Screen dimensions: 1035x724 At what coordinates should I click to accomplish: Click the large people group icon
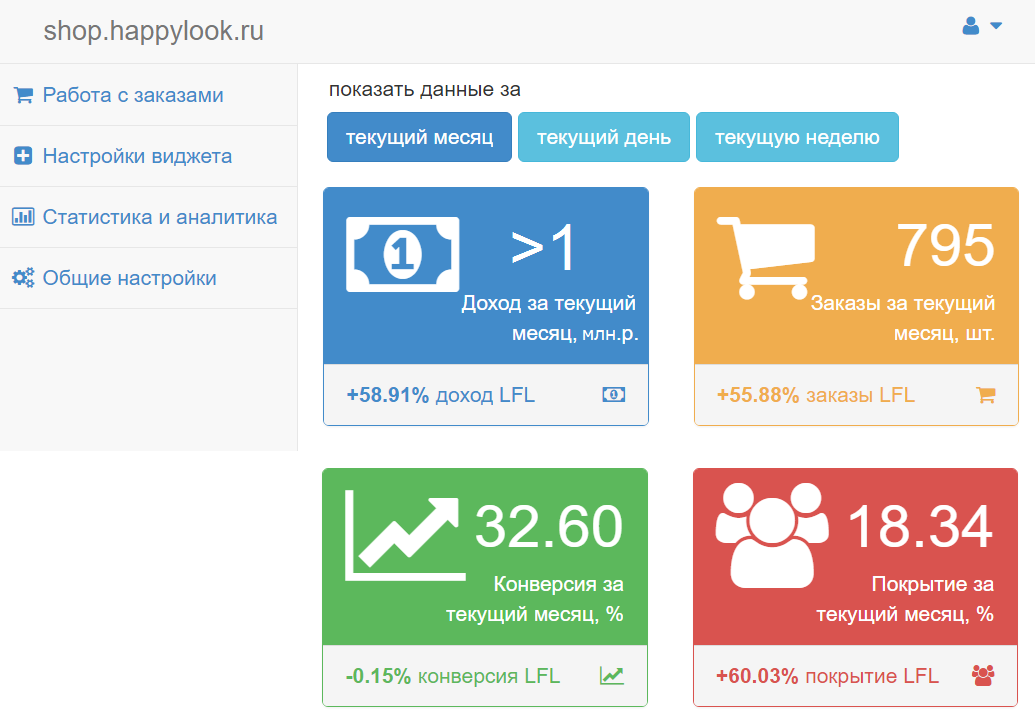click(772, 534)
